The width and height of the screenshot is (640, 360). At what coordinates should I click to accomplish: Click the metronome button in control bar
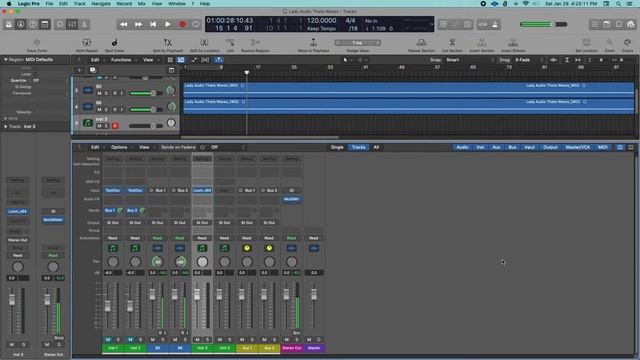point(495,24)
